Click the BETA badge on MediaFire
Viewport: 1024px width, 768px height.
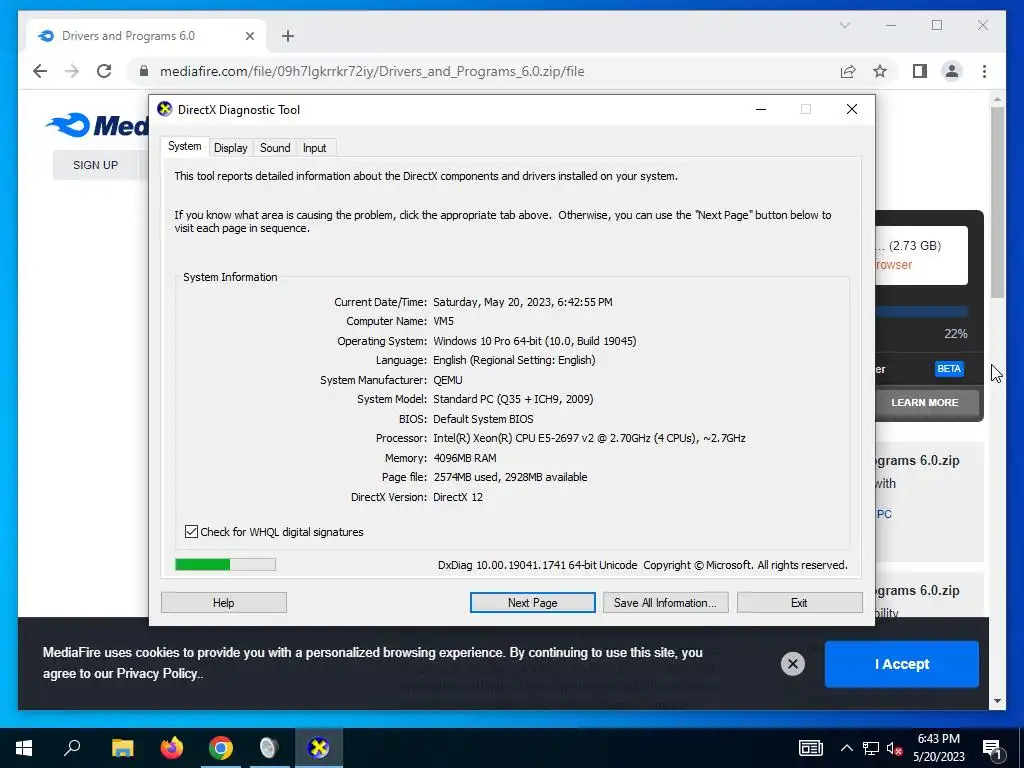click(949, 369)
